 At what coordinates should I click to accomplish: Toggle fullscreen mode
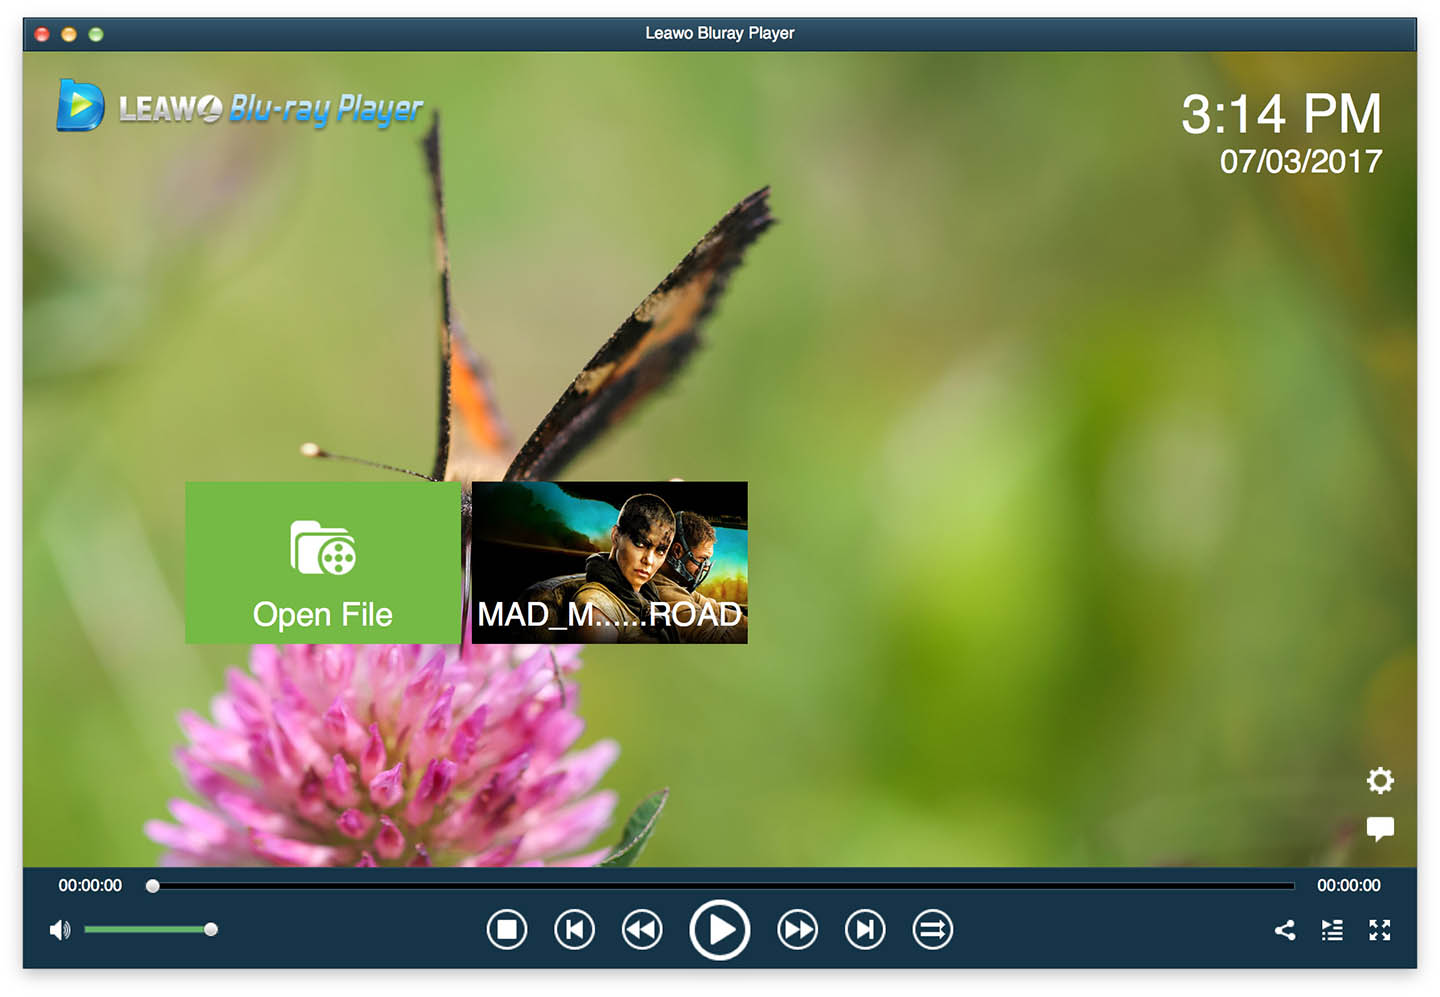tap(1380, 929)
